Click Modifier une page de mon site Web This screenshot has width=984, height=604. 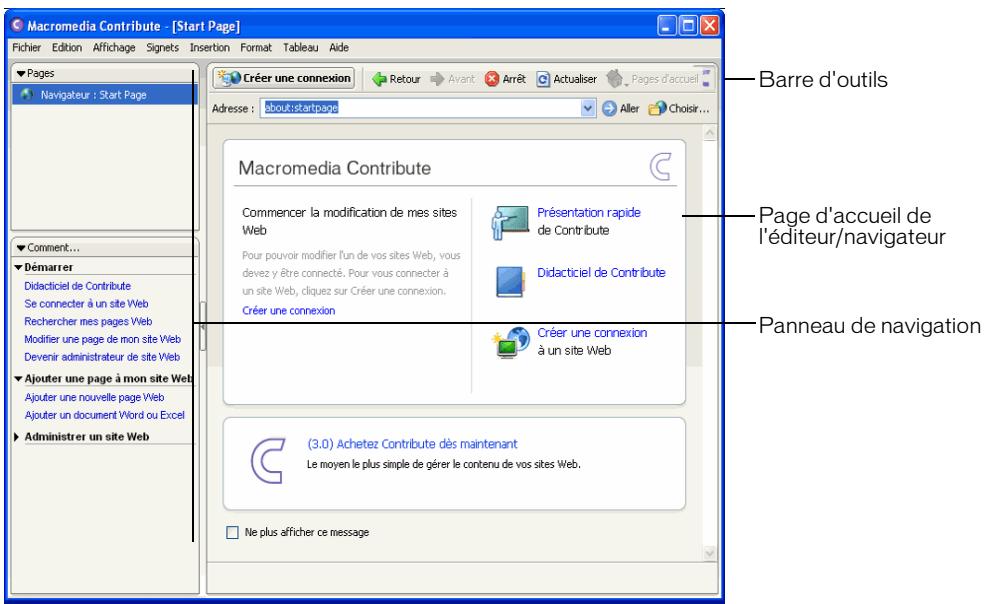pos(102,339)
